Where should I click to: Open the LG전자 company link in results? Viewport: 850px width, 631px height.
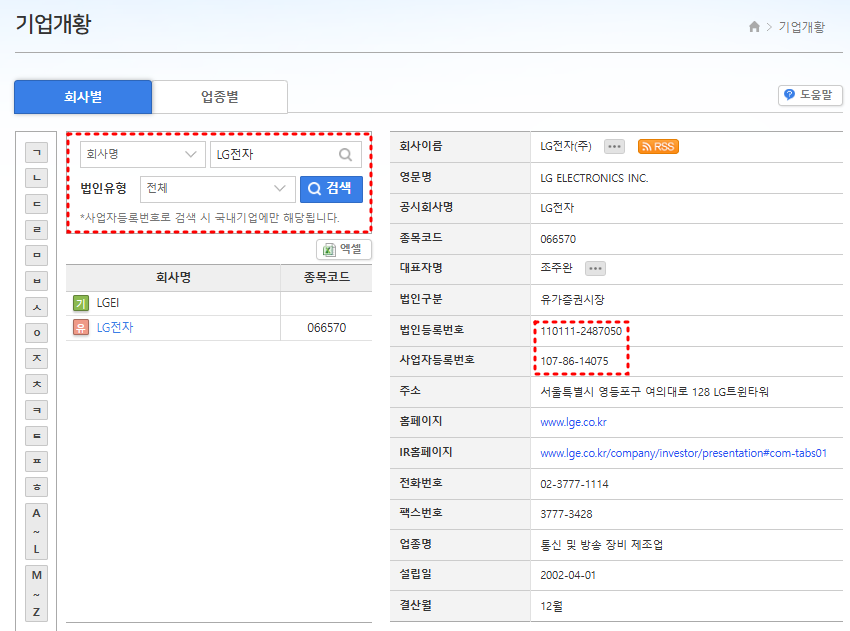click(x=115, y=327)
